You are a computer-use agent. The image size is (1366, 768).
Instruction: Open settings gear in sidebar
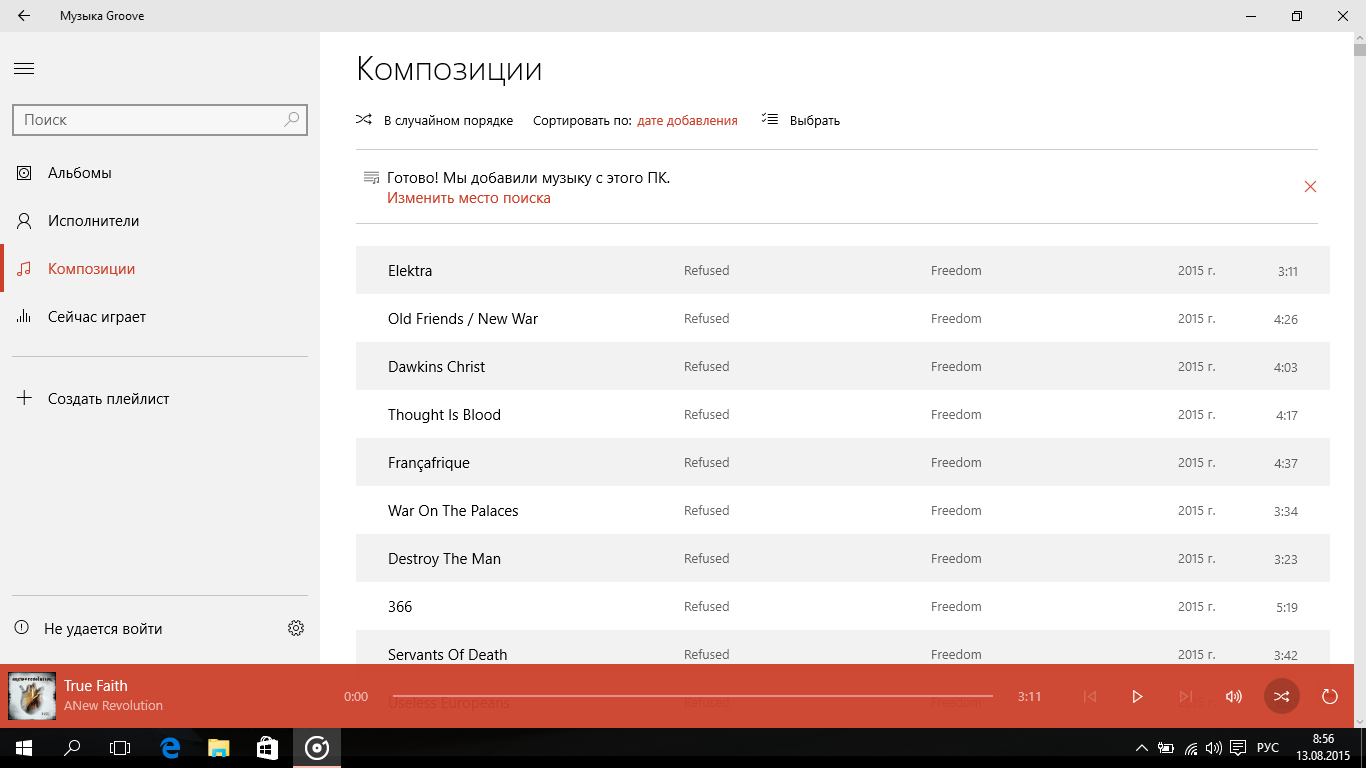[x=296, y=629]
